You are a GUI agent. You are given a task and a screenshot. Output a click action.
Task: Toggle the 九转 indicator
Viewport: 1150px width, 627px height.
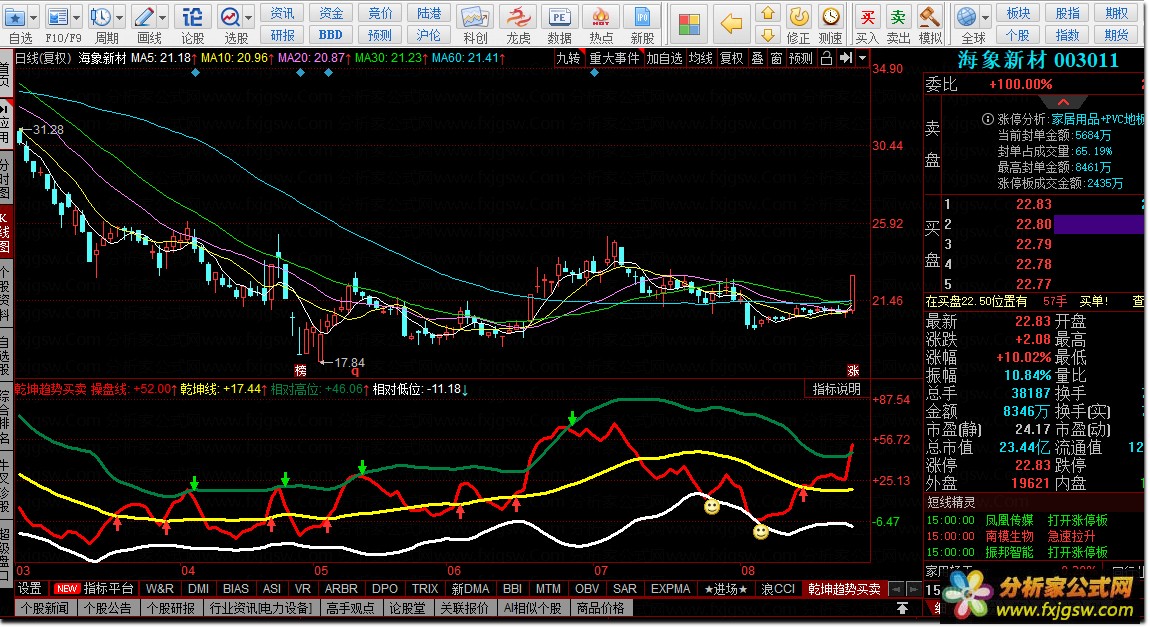[x=568, y=58]
